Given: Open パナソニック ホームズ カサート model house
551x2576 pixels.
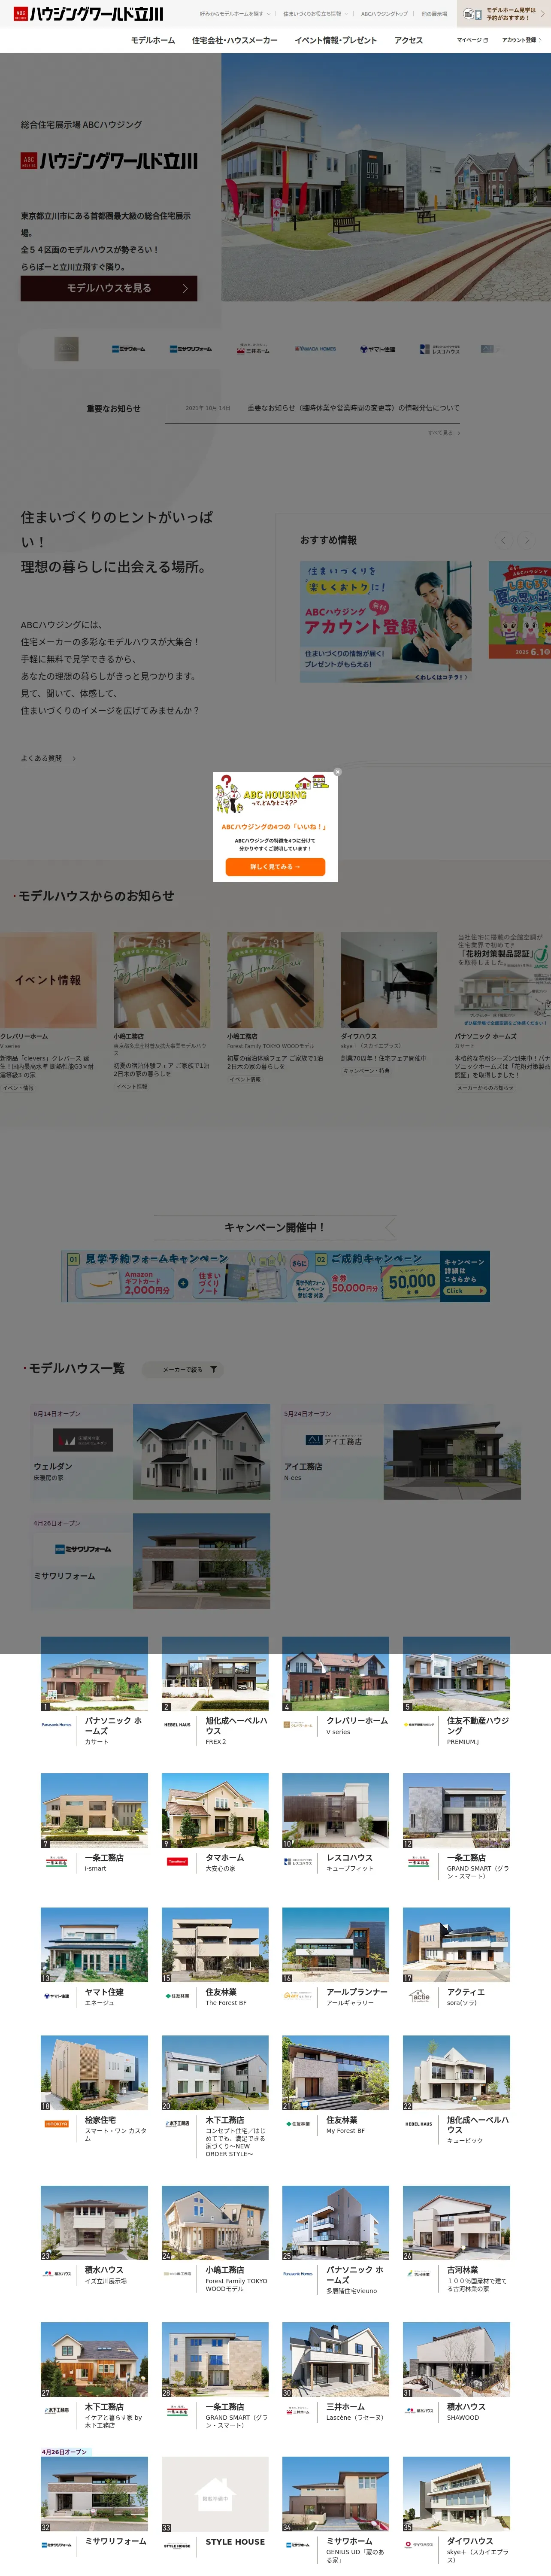Looking at the screenshot, I should [x=94, y=1692].
